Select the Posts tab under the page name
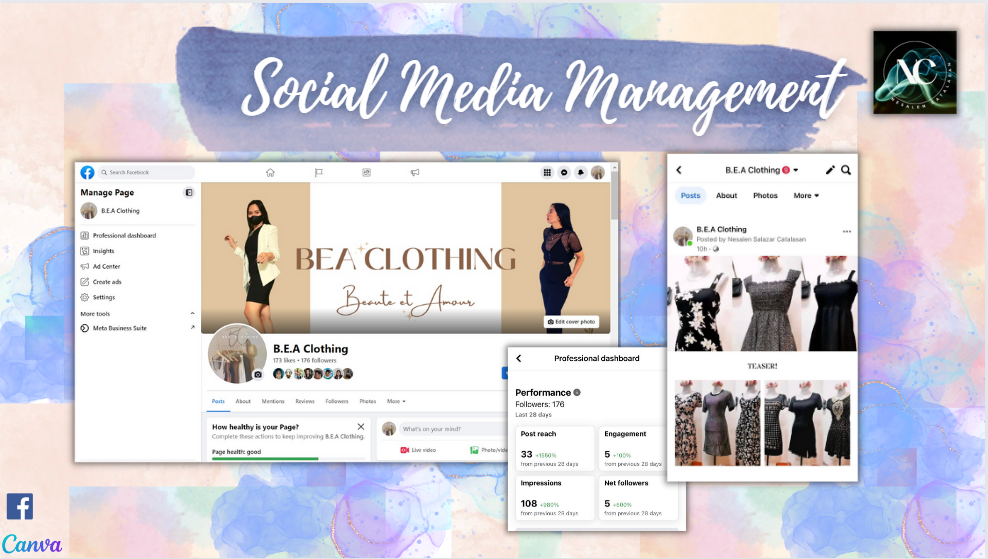This screenshot has height=559, width=988. pyautogui.click(x=218, y=401)
